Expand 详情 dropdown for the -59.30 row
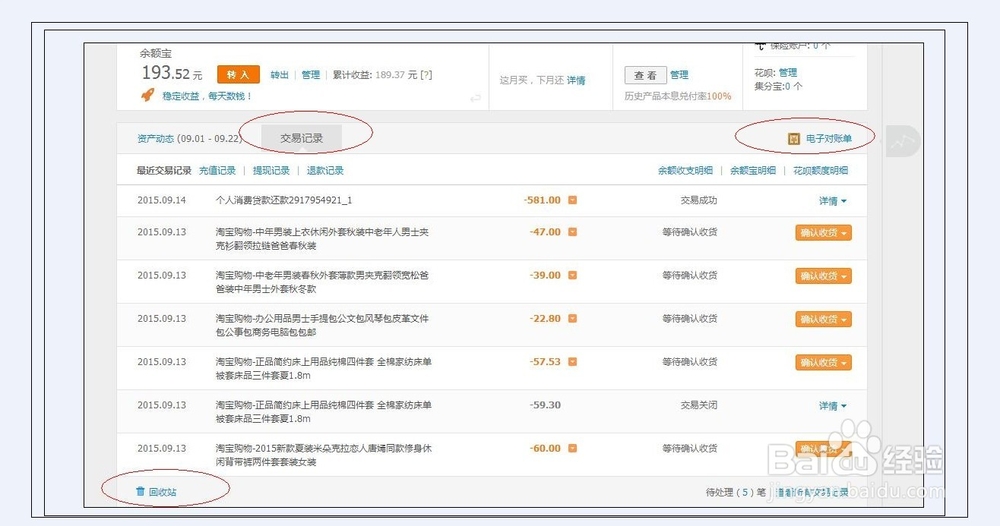The height and width of the screenshot is (526, 1000). coord(833,405)
